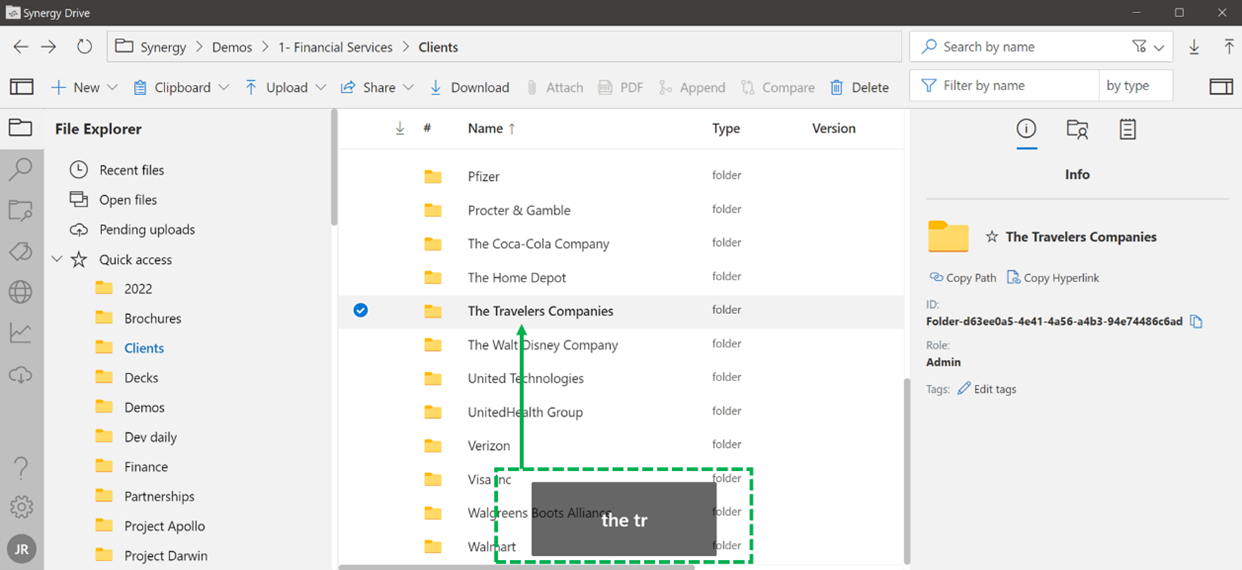
Task: Open Recent files
Action: tap(117, 170)
